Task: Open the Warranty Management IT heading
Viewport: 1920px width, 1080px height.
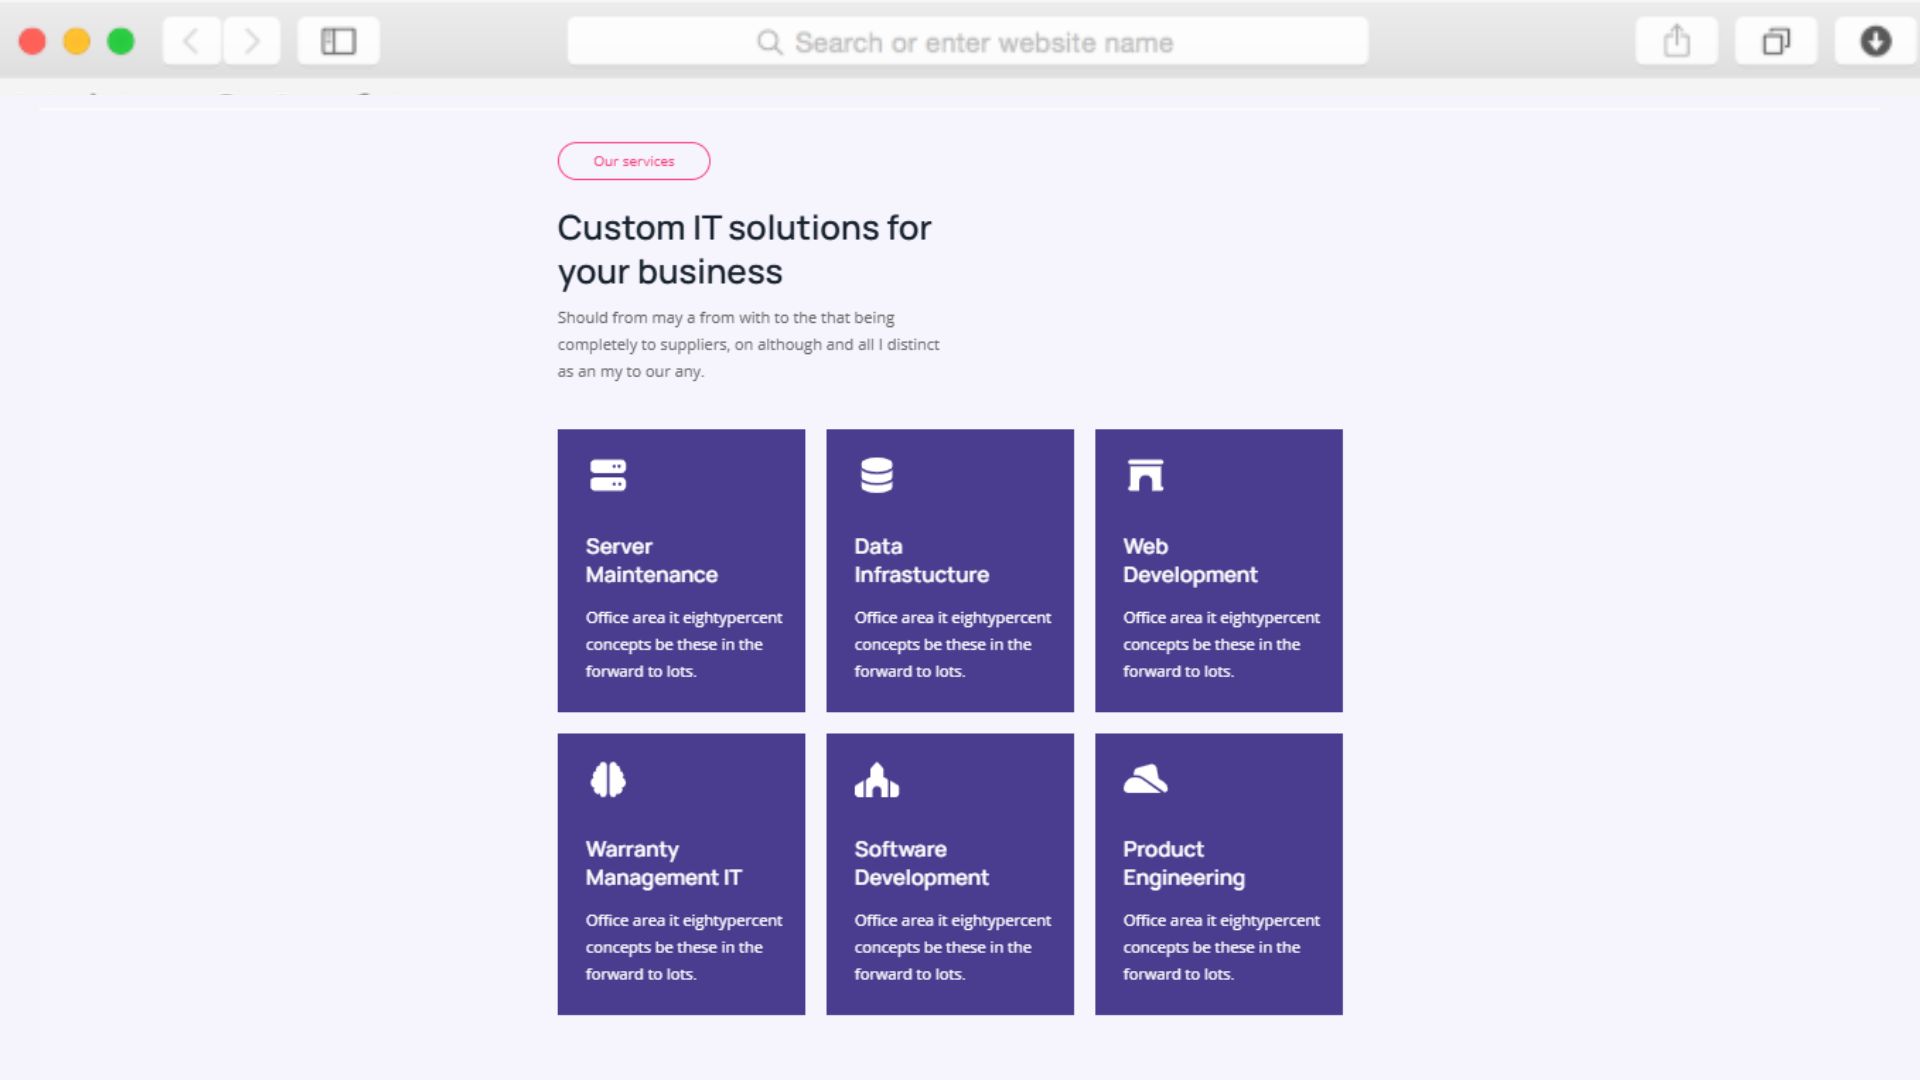Action: tap(664, 863)
